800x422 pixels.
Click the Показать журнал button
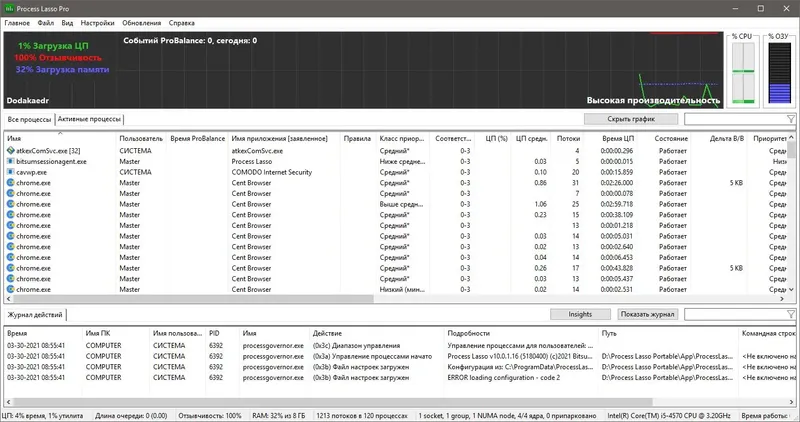coord(647,314)
